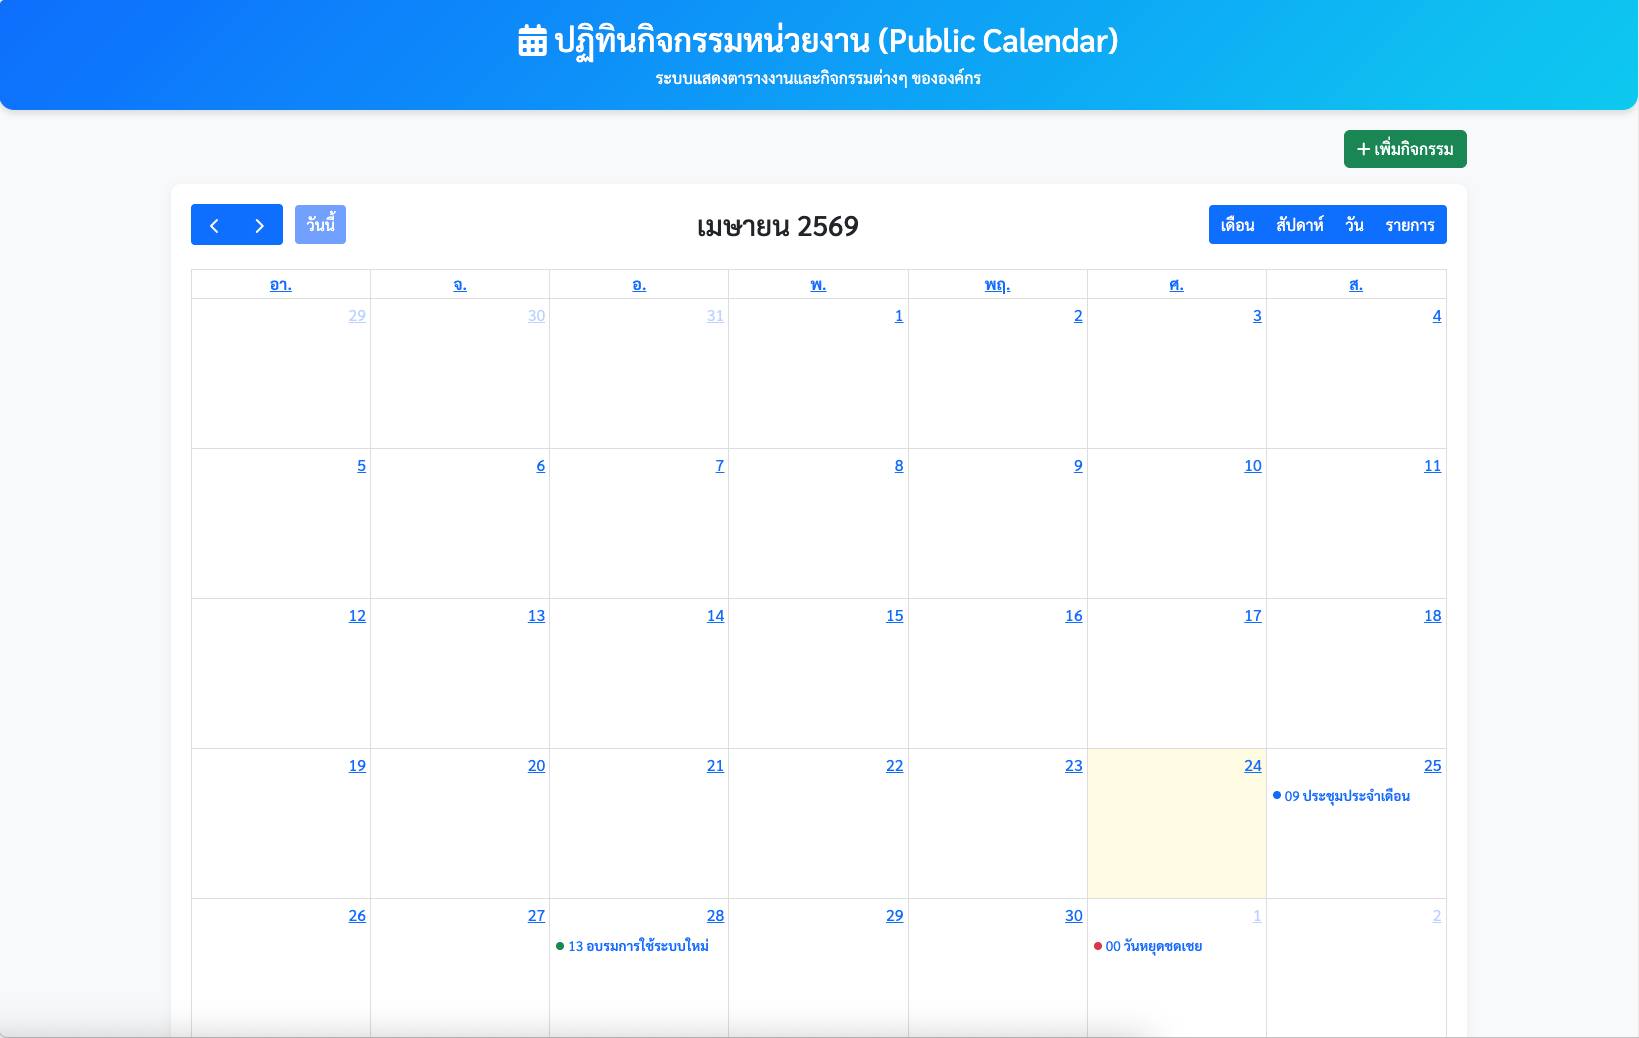Select day number 20
The width and height of the screenshot is (1639, 1038).
(537, 766)
